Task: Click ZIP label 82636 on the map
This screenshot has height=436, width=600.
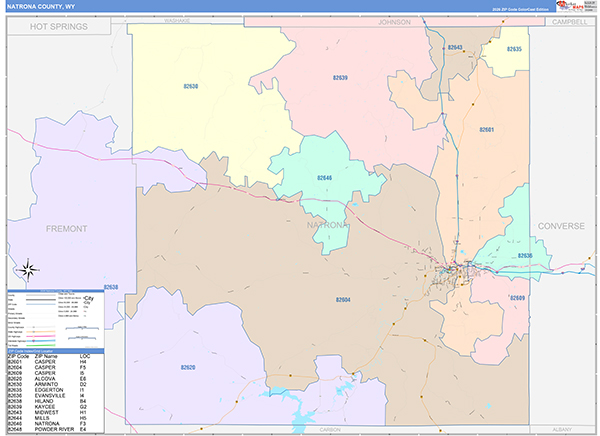Action: pyautogui.click(x=525, y=256)
